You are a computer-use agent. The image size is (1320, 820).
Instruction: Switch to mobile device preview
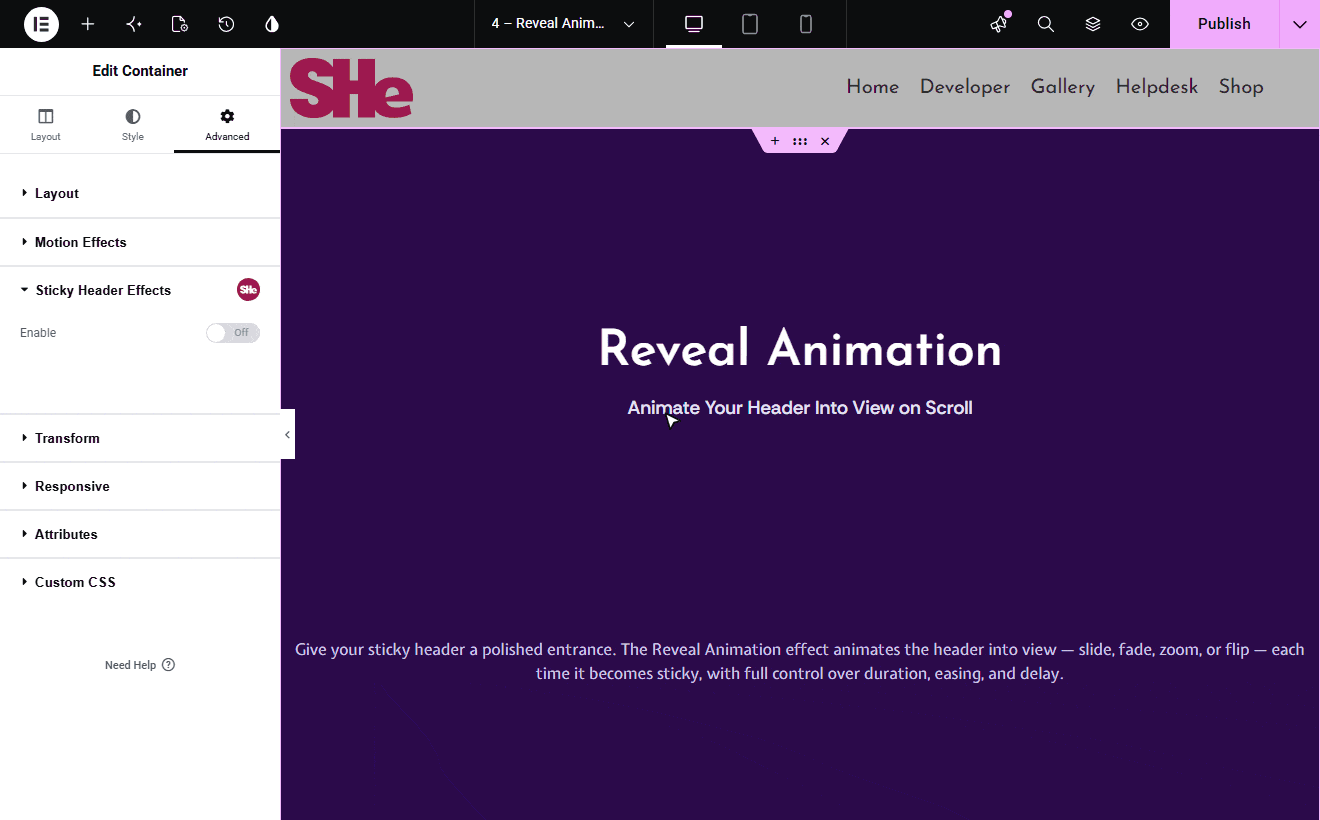pos(806,24)
